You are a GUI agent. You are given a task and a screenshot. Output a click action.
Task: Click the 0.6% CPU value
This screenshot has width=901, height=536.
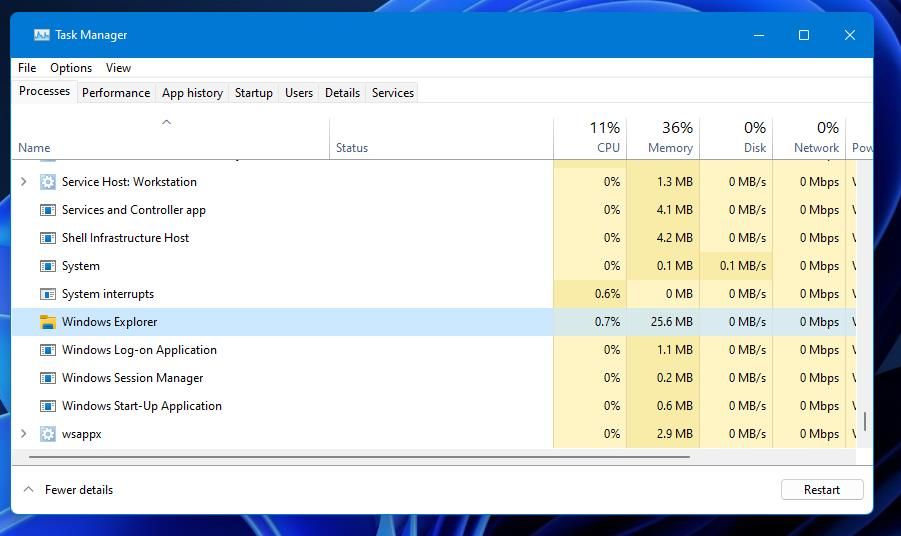(607, 294)
